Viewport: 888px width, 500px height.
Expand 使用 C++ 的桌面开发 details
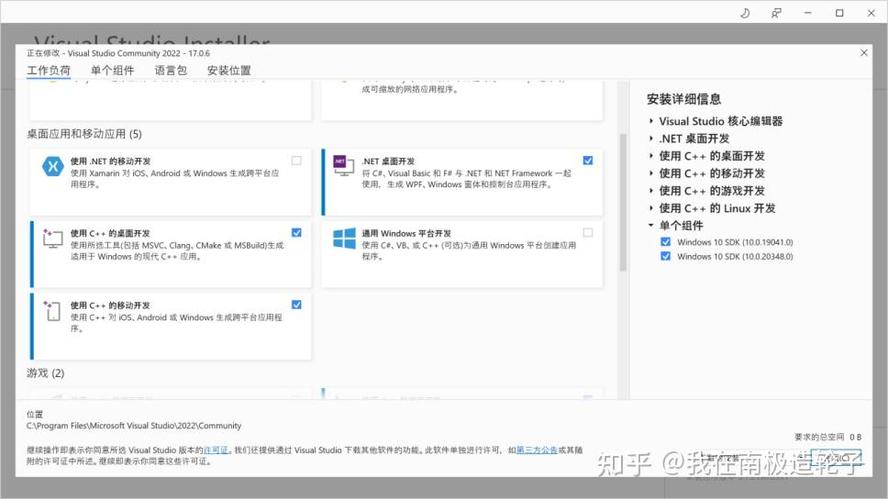(651, 156)
